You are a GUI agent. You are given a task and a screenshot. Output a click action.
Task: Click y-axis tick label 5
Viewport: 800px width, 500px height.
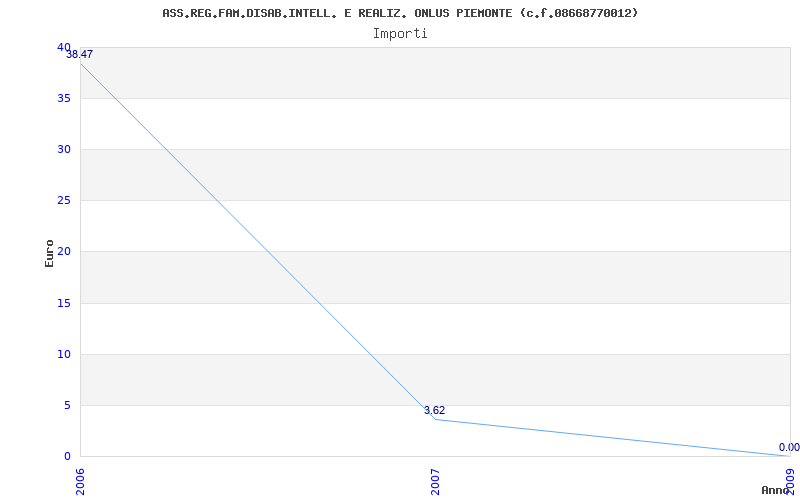(67, 406)
